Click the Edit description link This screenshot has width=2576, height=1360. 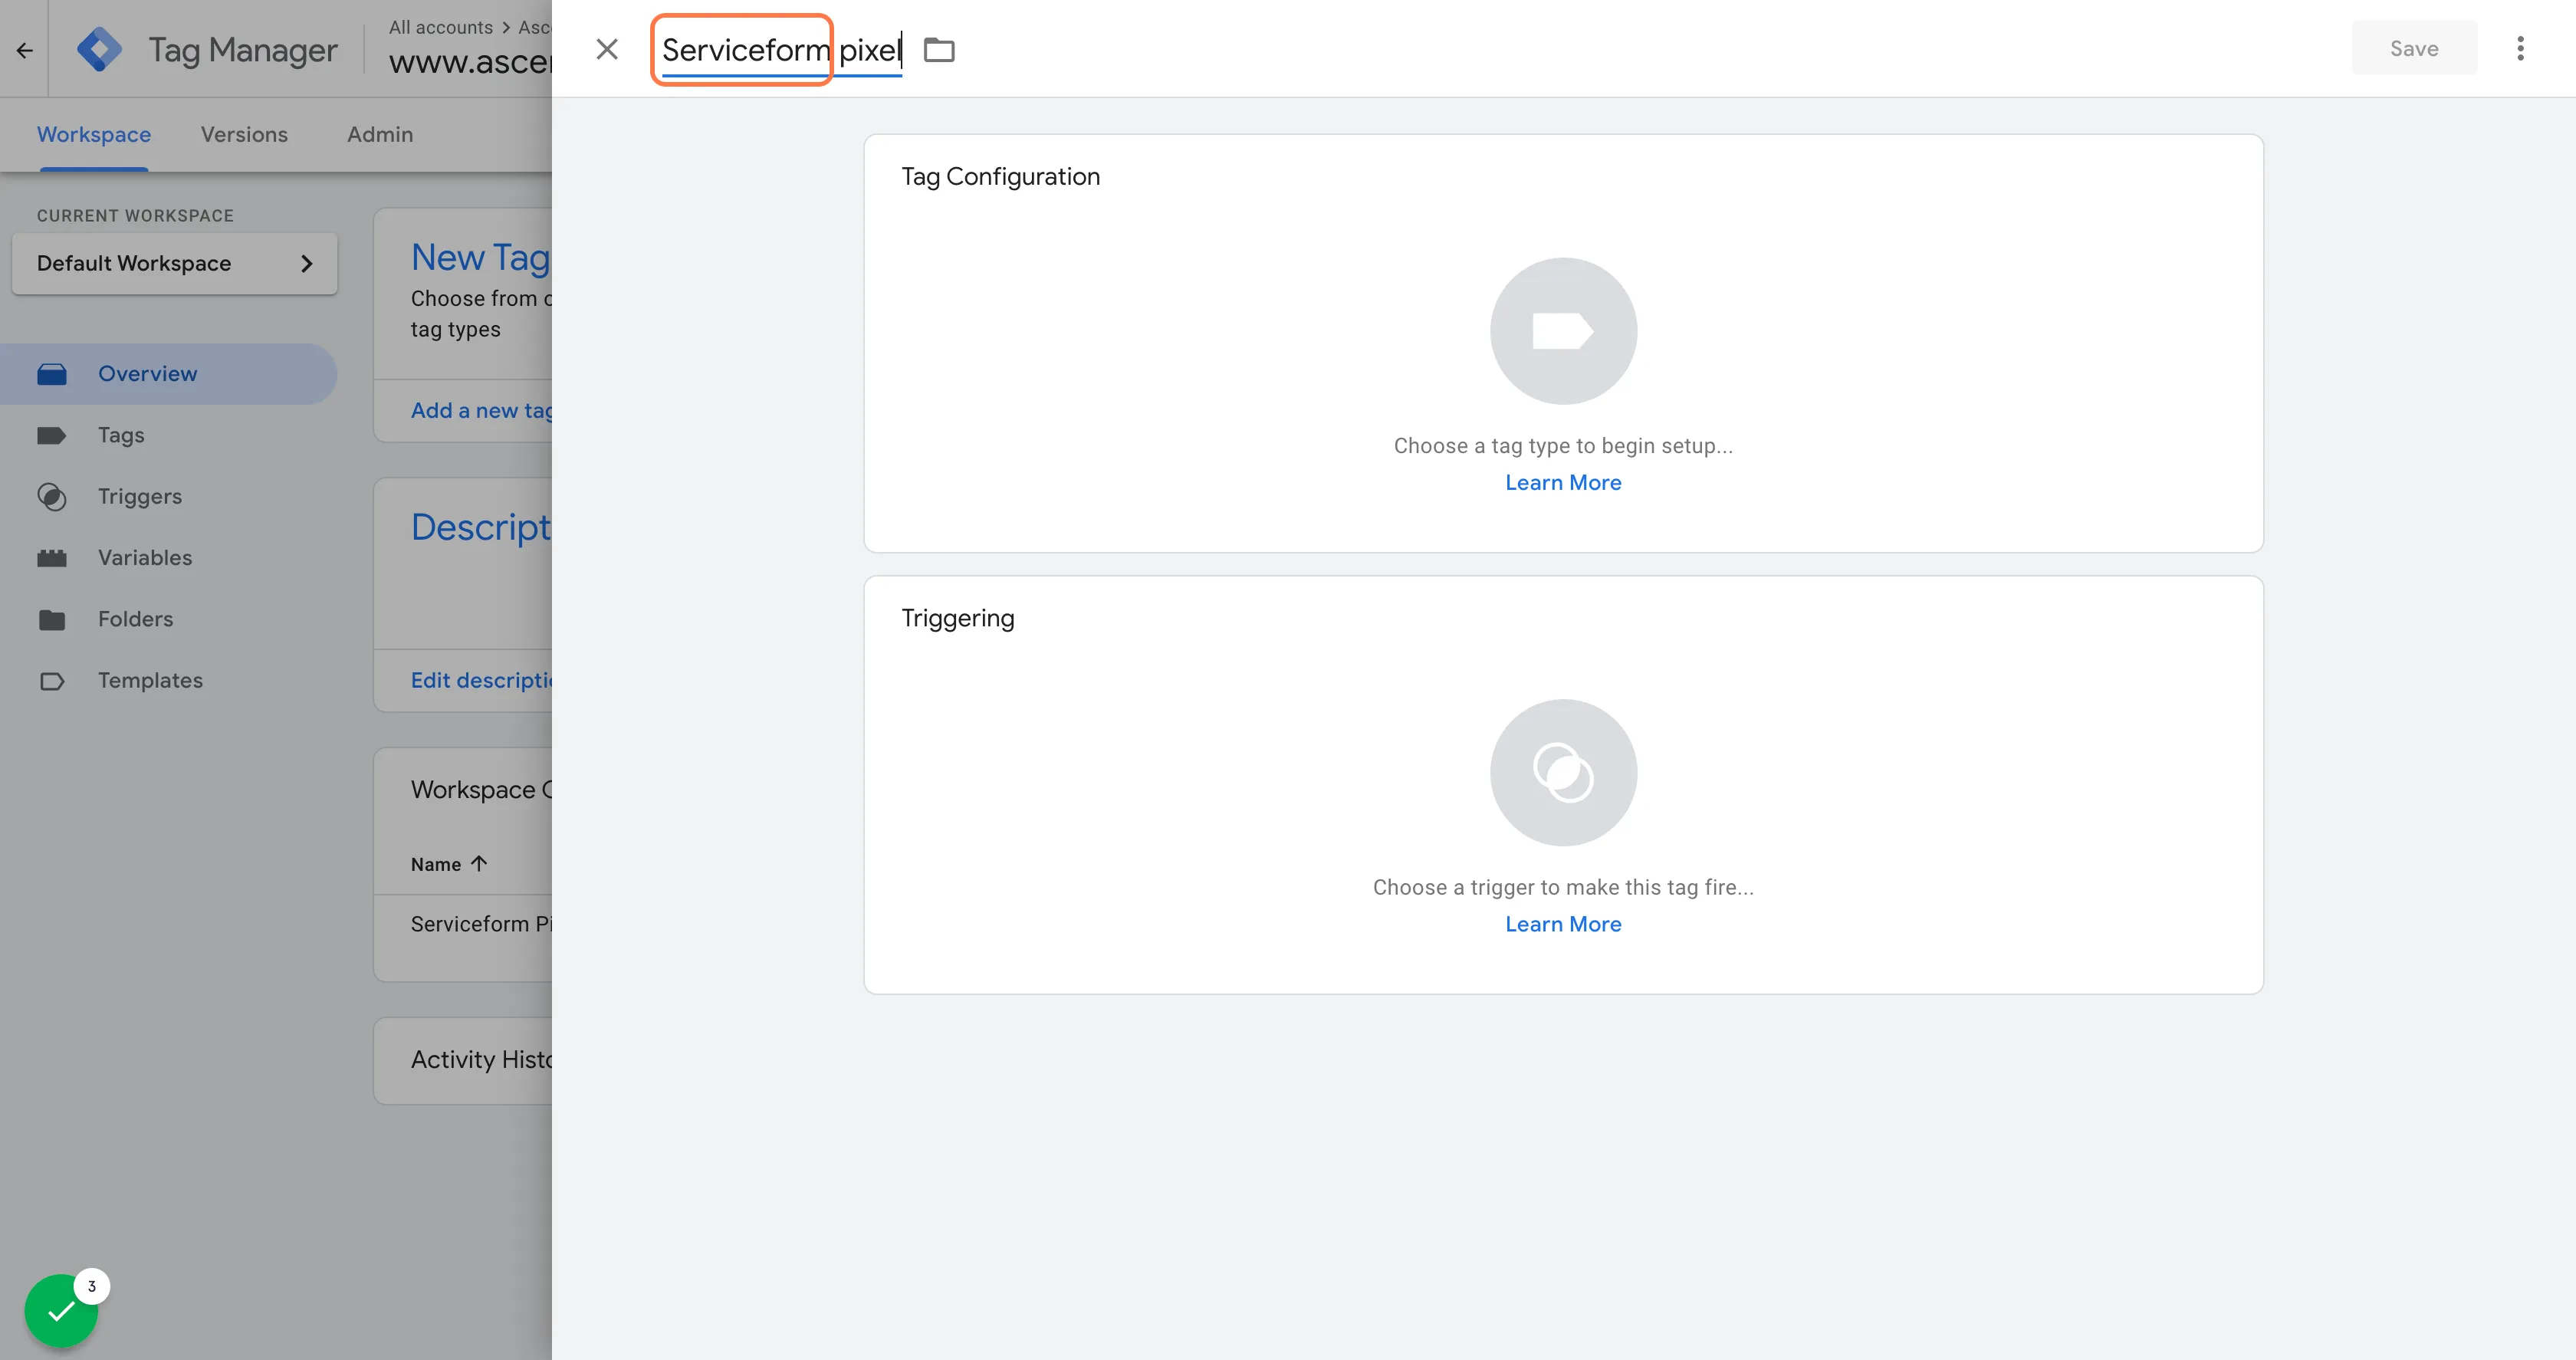(481, 680)
